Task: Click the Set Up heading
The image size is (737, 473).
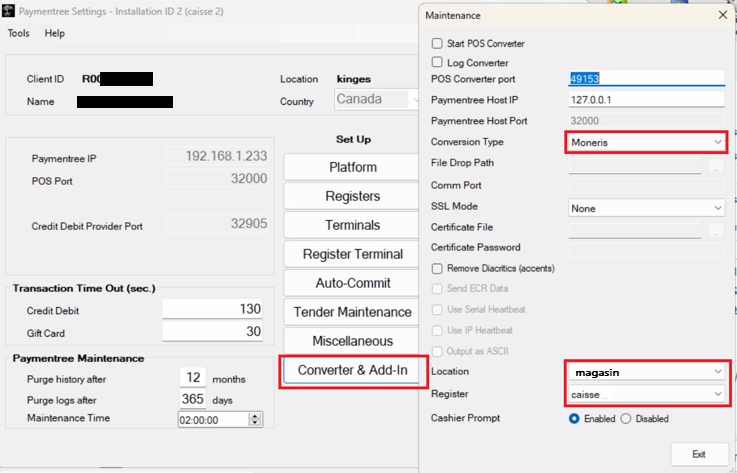Action: pos(353,139)
